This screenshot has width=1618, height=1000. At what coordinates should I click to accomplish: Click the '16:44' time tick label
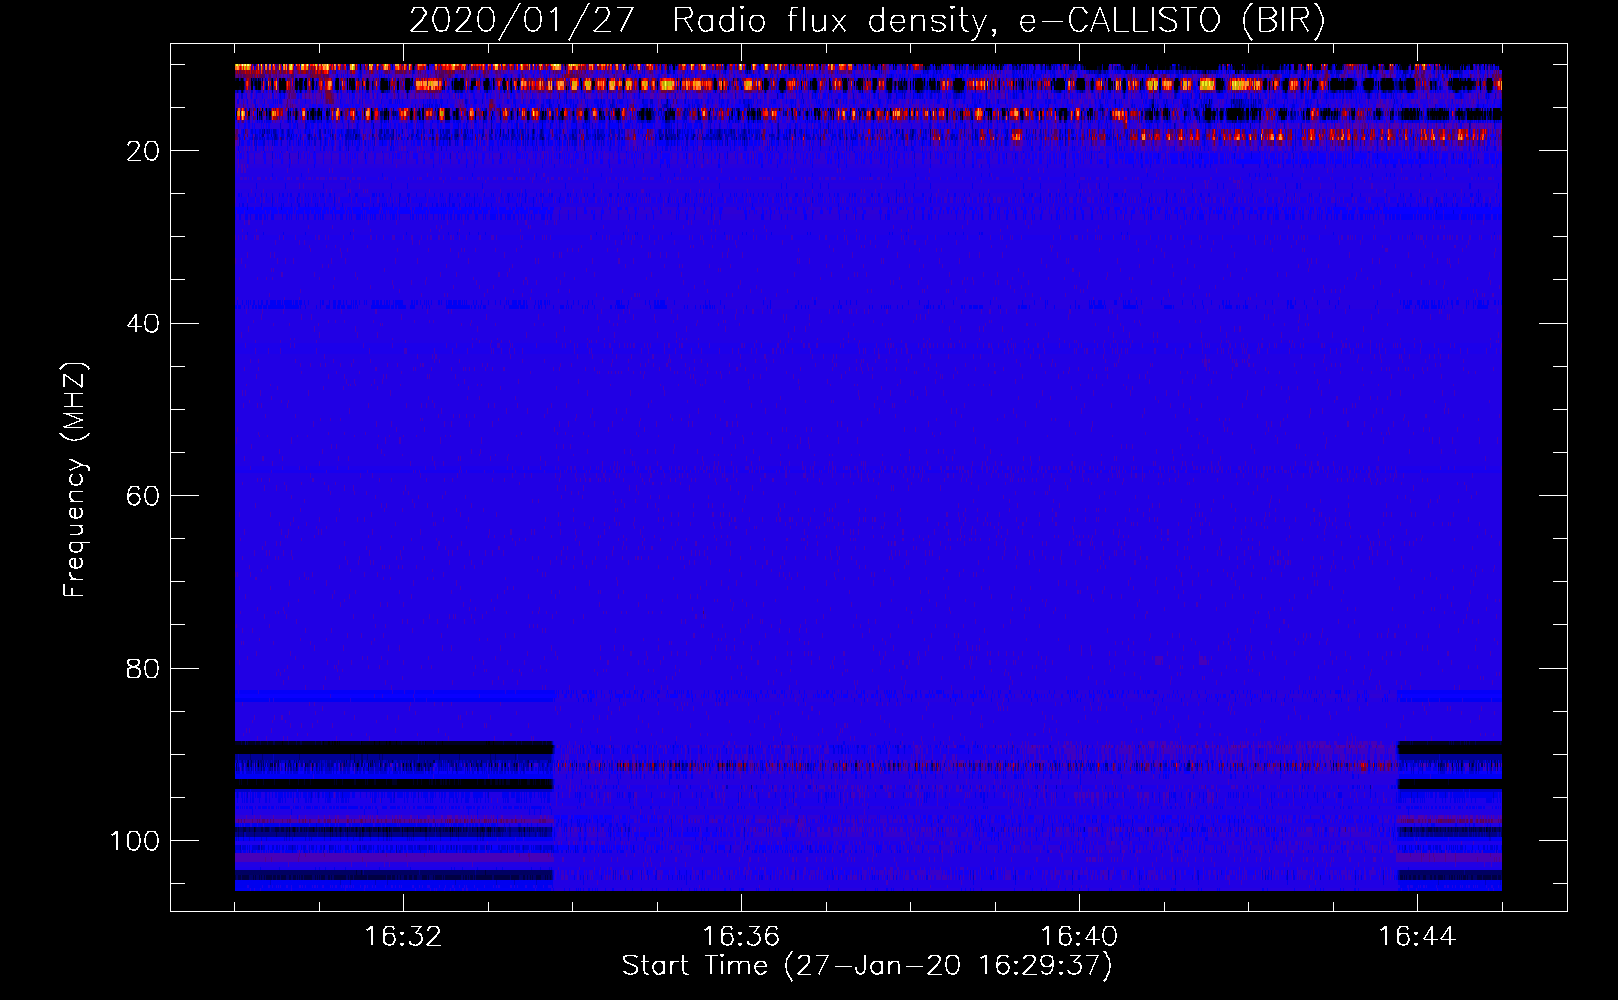point(1417,937)
